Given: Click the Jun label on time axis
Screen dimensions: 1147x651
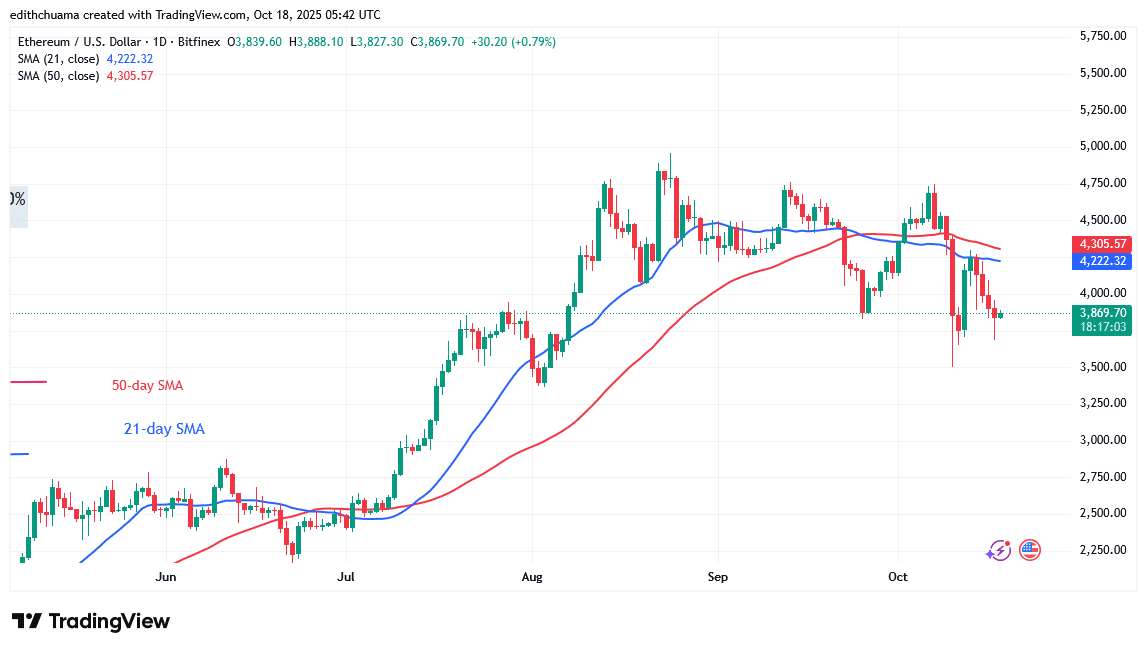Looking at the screenshot, I should 166,577.
